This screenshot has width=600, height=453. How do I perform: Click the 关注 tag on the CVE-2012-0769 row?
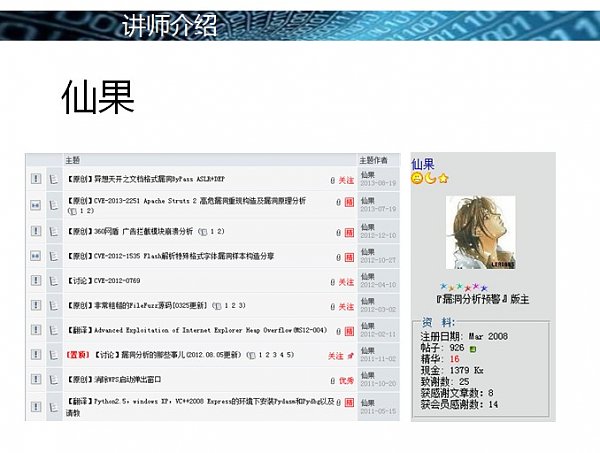coord(346,282)
